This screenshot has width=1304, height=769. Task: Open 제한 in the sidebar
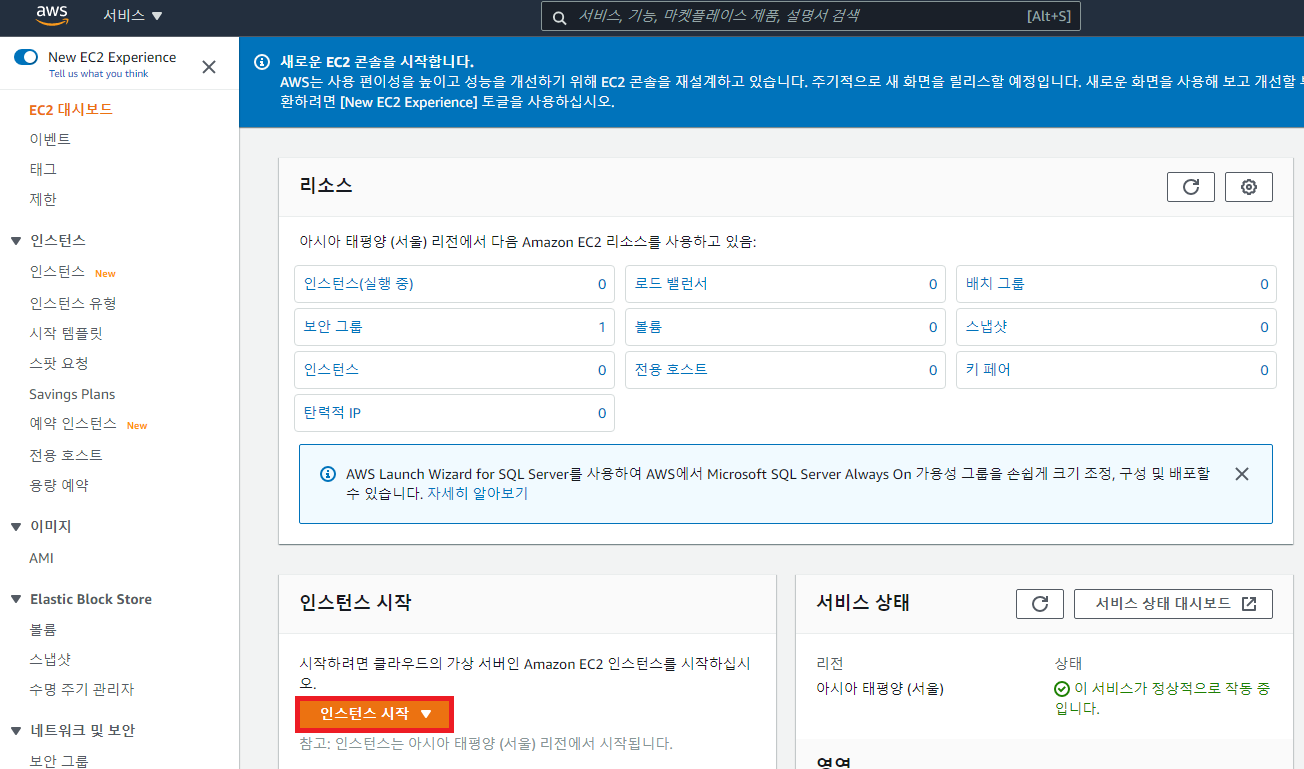(x=43, y=199)
